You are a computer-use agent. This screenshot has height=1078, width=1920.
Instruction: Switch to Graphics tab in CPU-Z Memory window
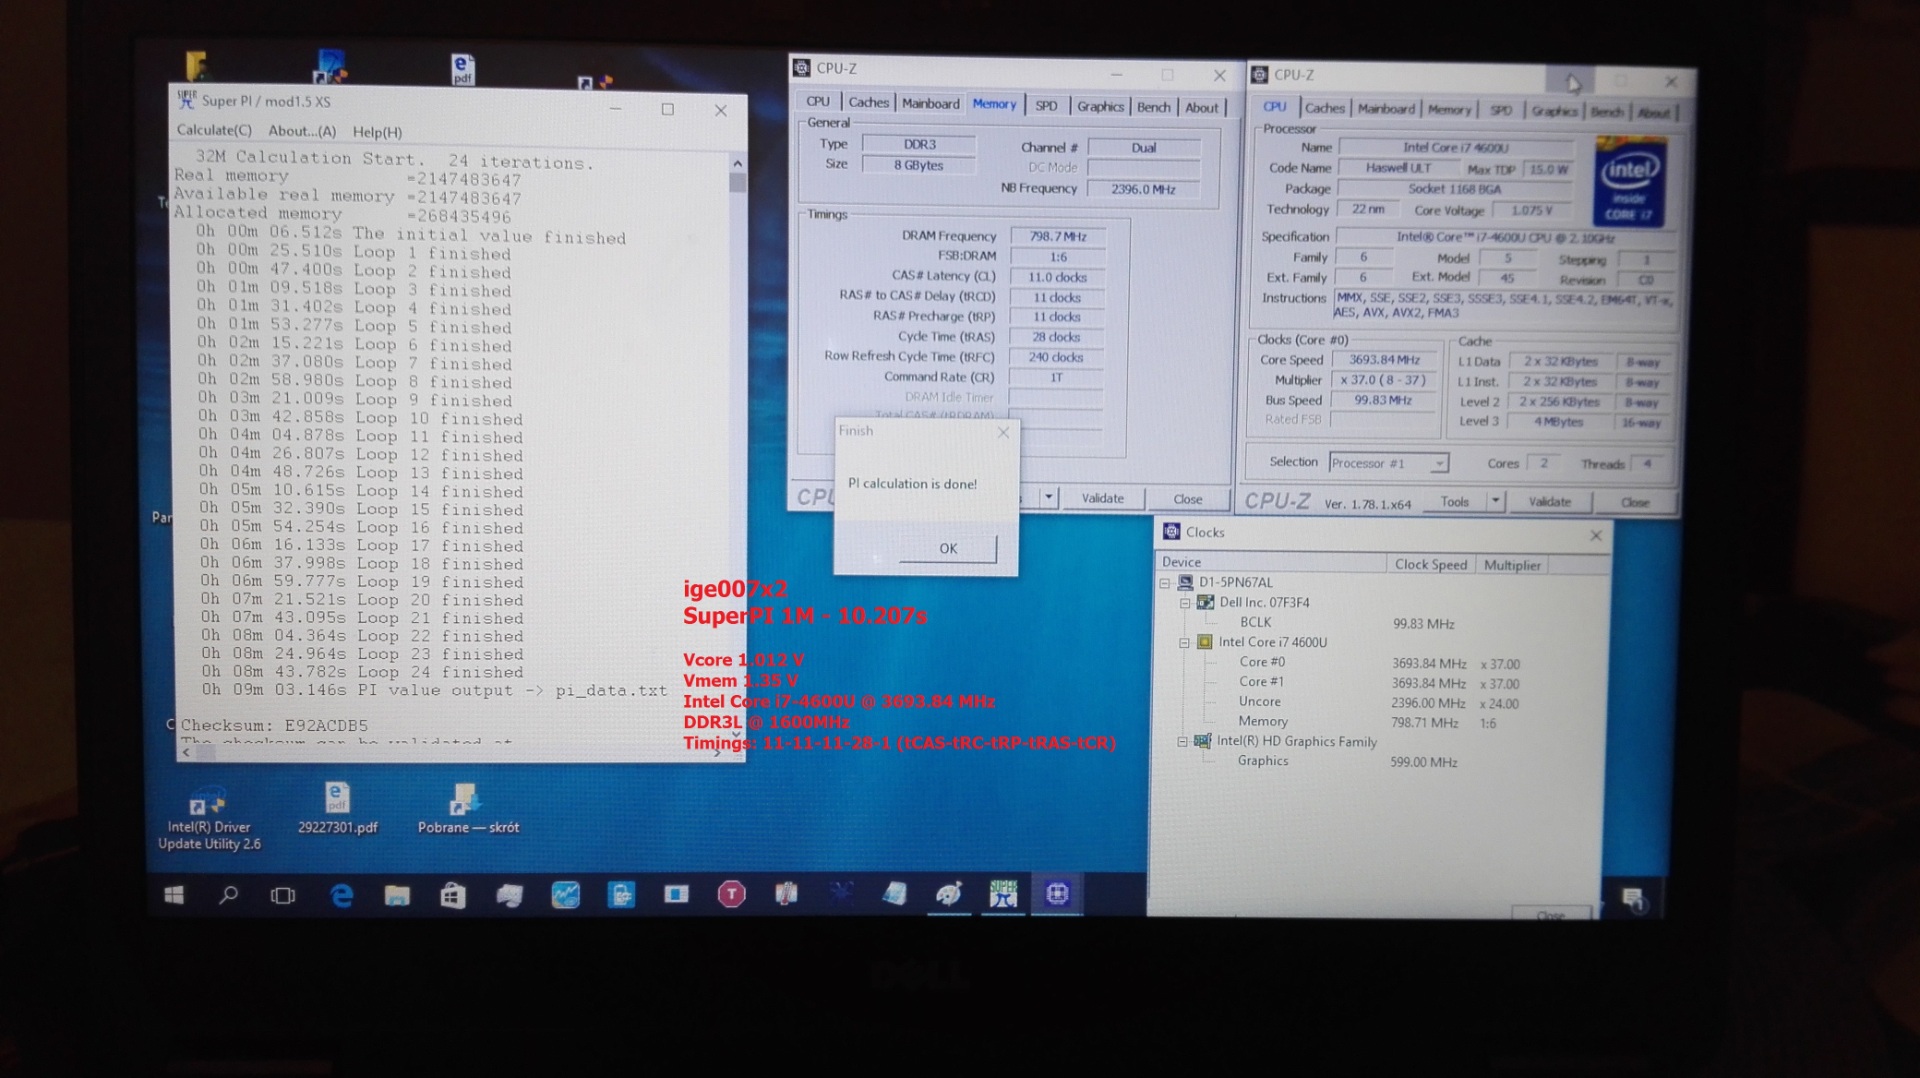click(1100, 106)
